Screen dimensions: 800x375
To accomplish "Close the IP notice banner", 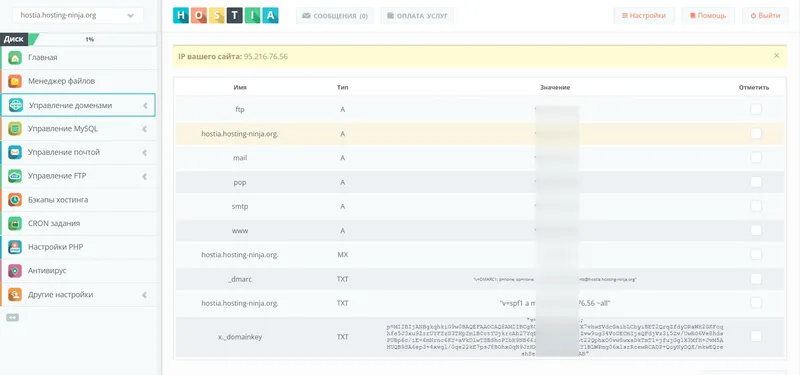I will coord(777,56).
